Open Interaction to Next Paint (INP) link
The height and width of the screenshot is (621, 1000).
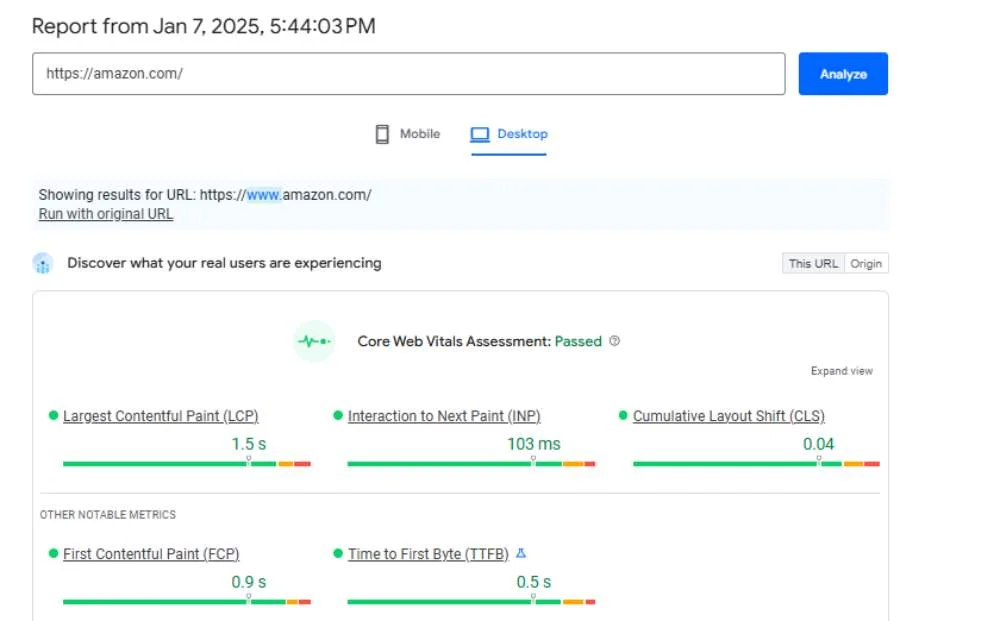click(x=444, y=416)
